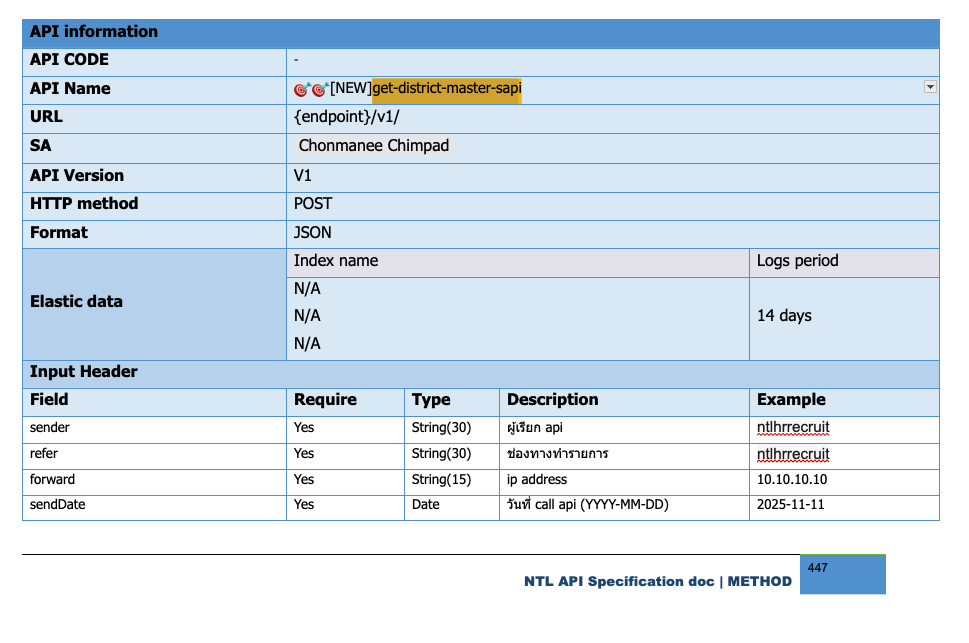The image size is (969, 643).
Task: Click the {endpoint}/v1/ URL value
Action: [x=346, y=117]
